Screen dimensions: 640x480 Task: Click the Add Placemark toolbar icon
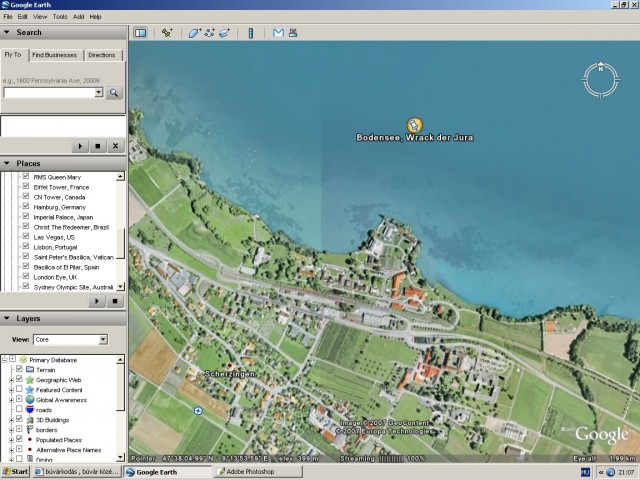pyautogui.click(x=167, y=33)
